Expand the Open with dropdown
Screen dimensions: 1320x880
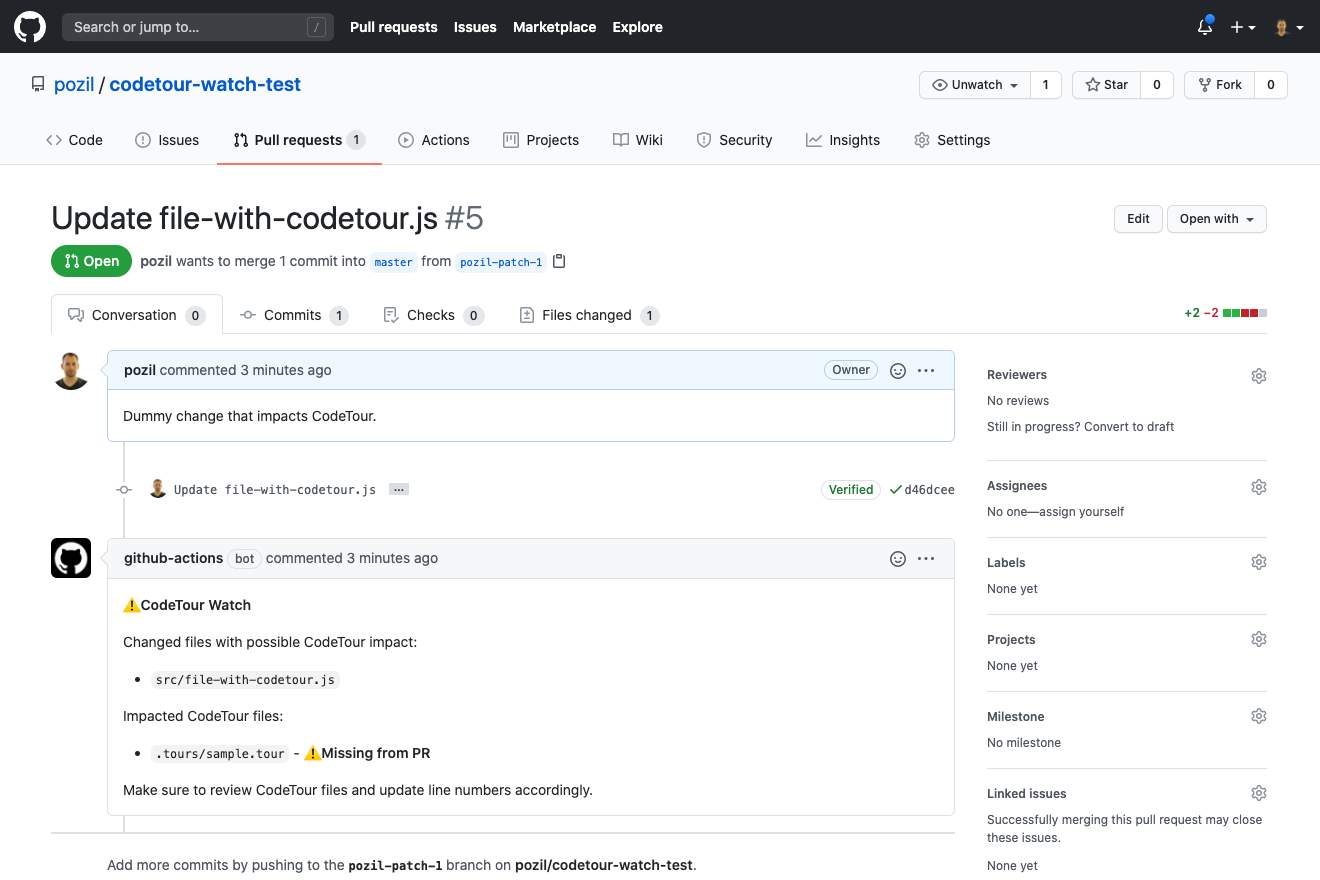[1217, 219]
